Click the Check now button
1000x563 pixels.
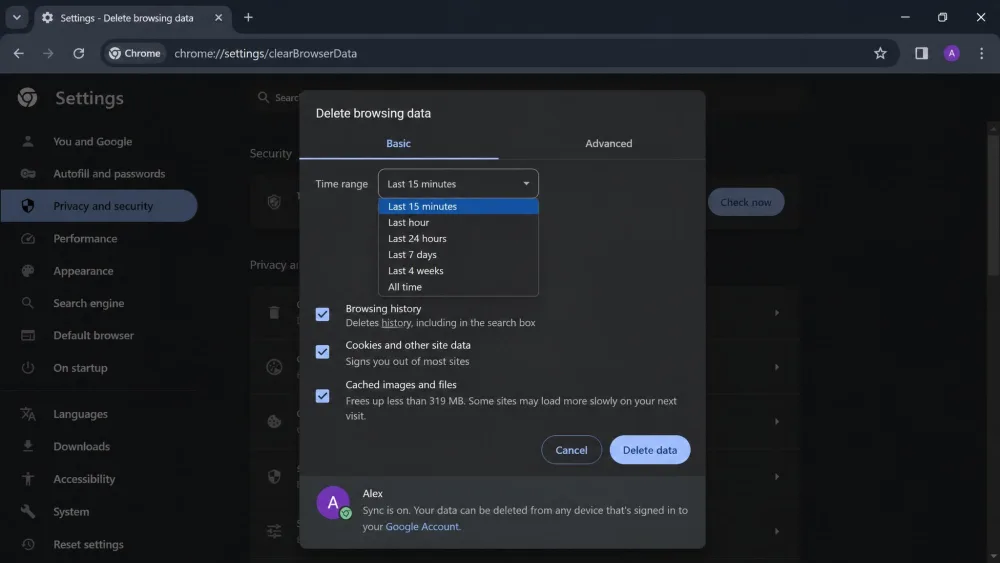tap(746, 202)
